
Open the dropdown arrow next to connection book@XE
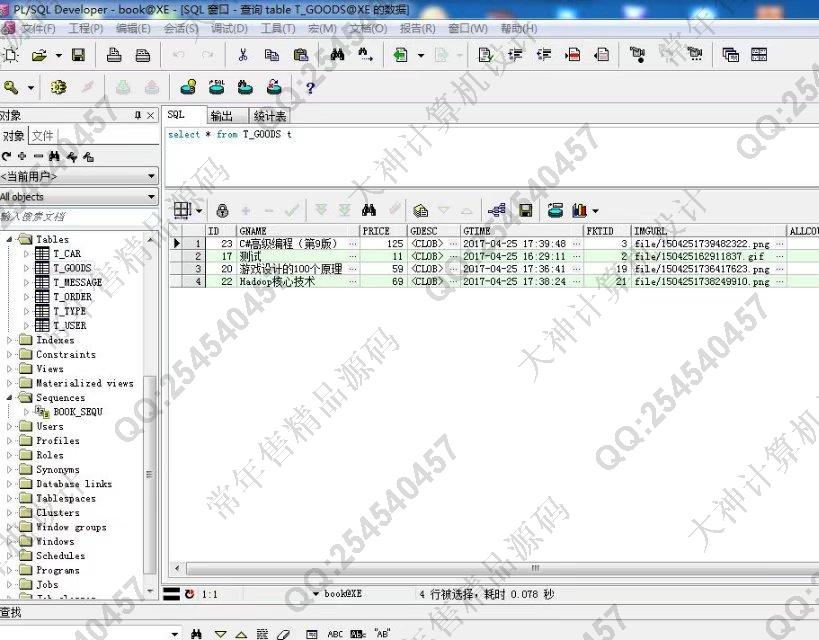[x=315, y=594]
